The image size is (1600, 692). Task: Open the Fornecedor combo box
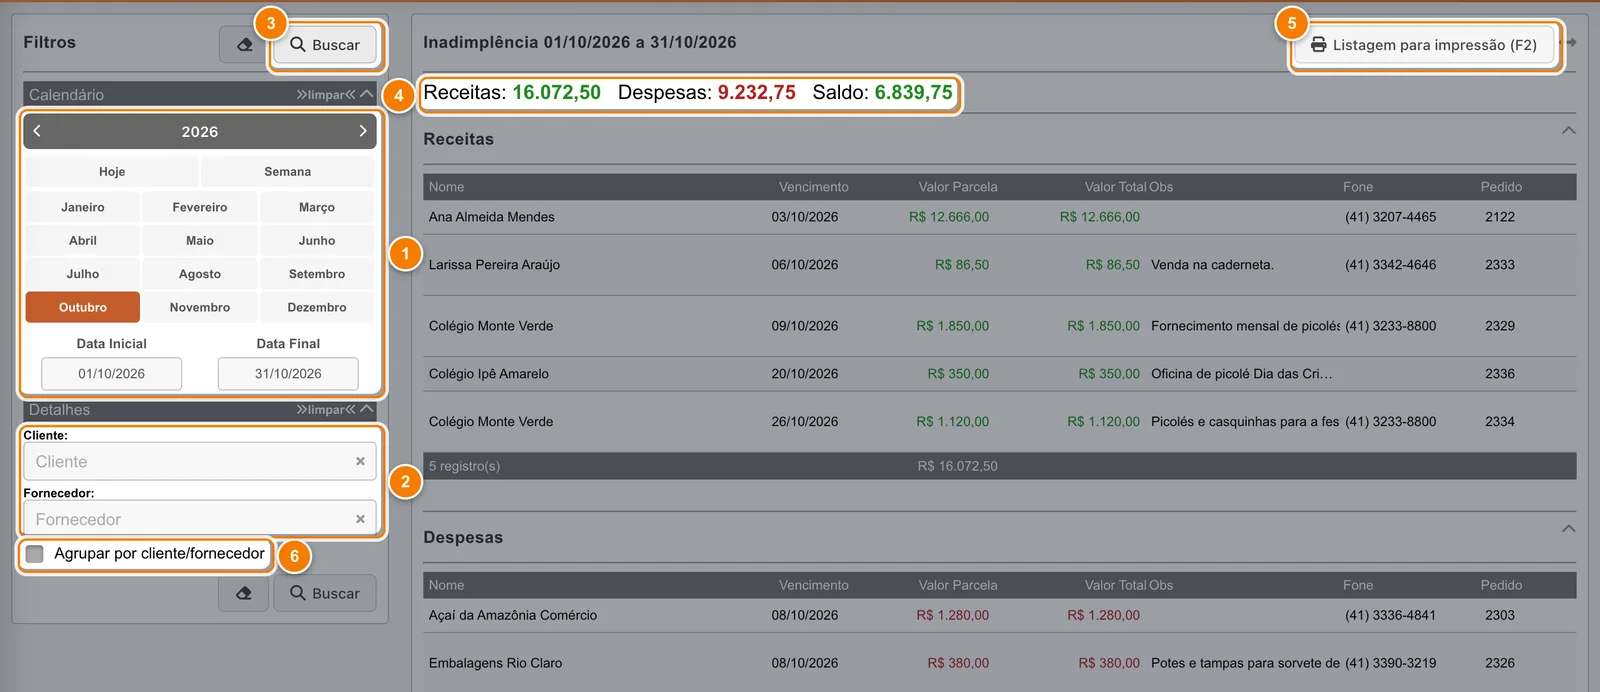coord(200,520)
